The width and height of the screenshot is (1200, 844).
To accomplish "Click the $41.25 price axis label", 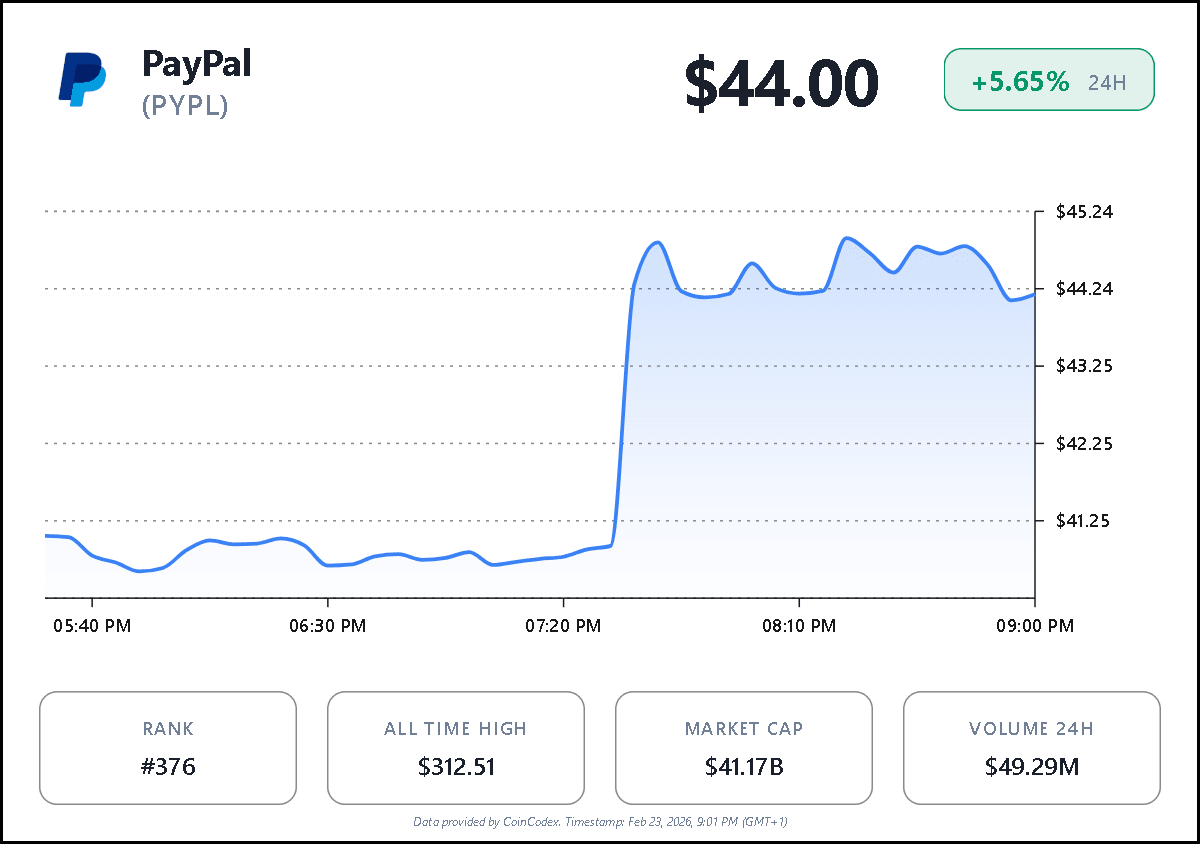I will point(1085,520).
